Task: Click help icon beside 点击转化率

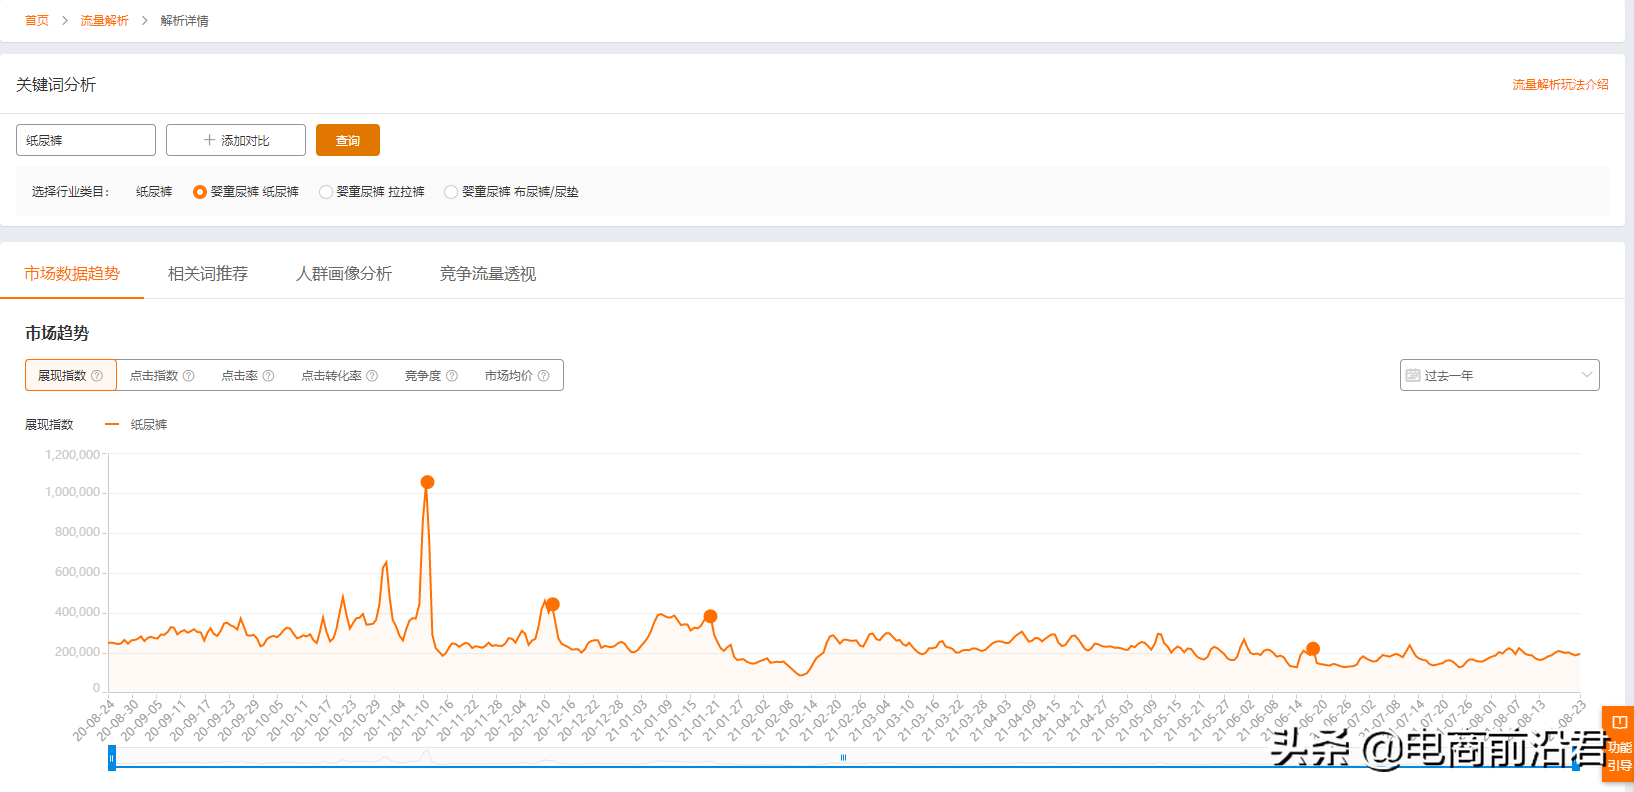Action: click(x=372, y=376)
